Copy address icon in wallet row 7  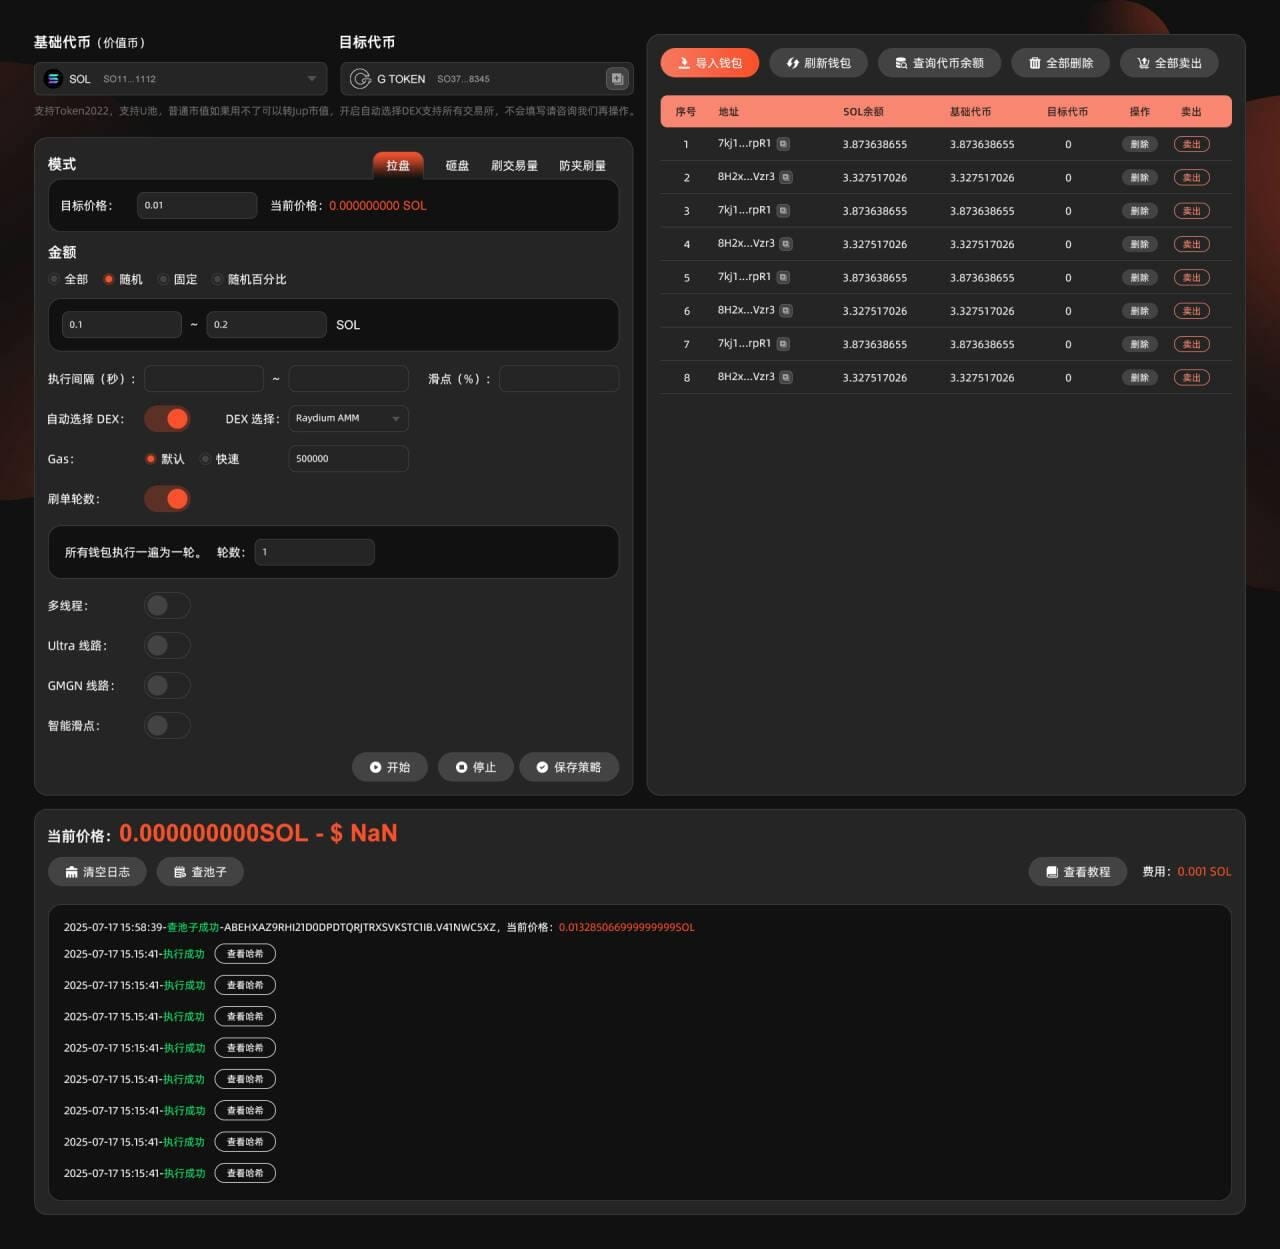point(783,344)
